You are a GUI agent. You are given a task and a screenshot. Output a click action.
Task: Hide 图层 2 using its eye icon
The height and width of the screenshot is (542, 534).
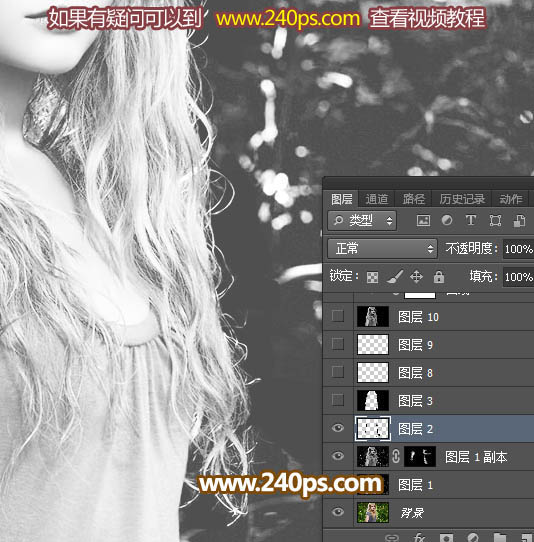point(338,428)
